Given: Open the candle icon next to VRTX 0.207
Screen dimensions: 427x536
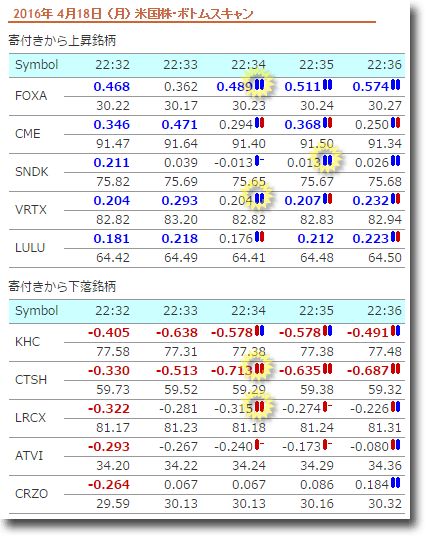Looking at the screenshot, I should pos(328,198).
